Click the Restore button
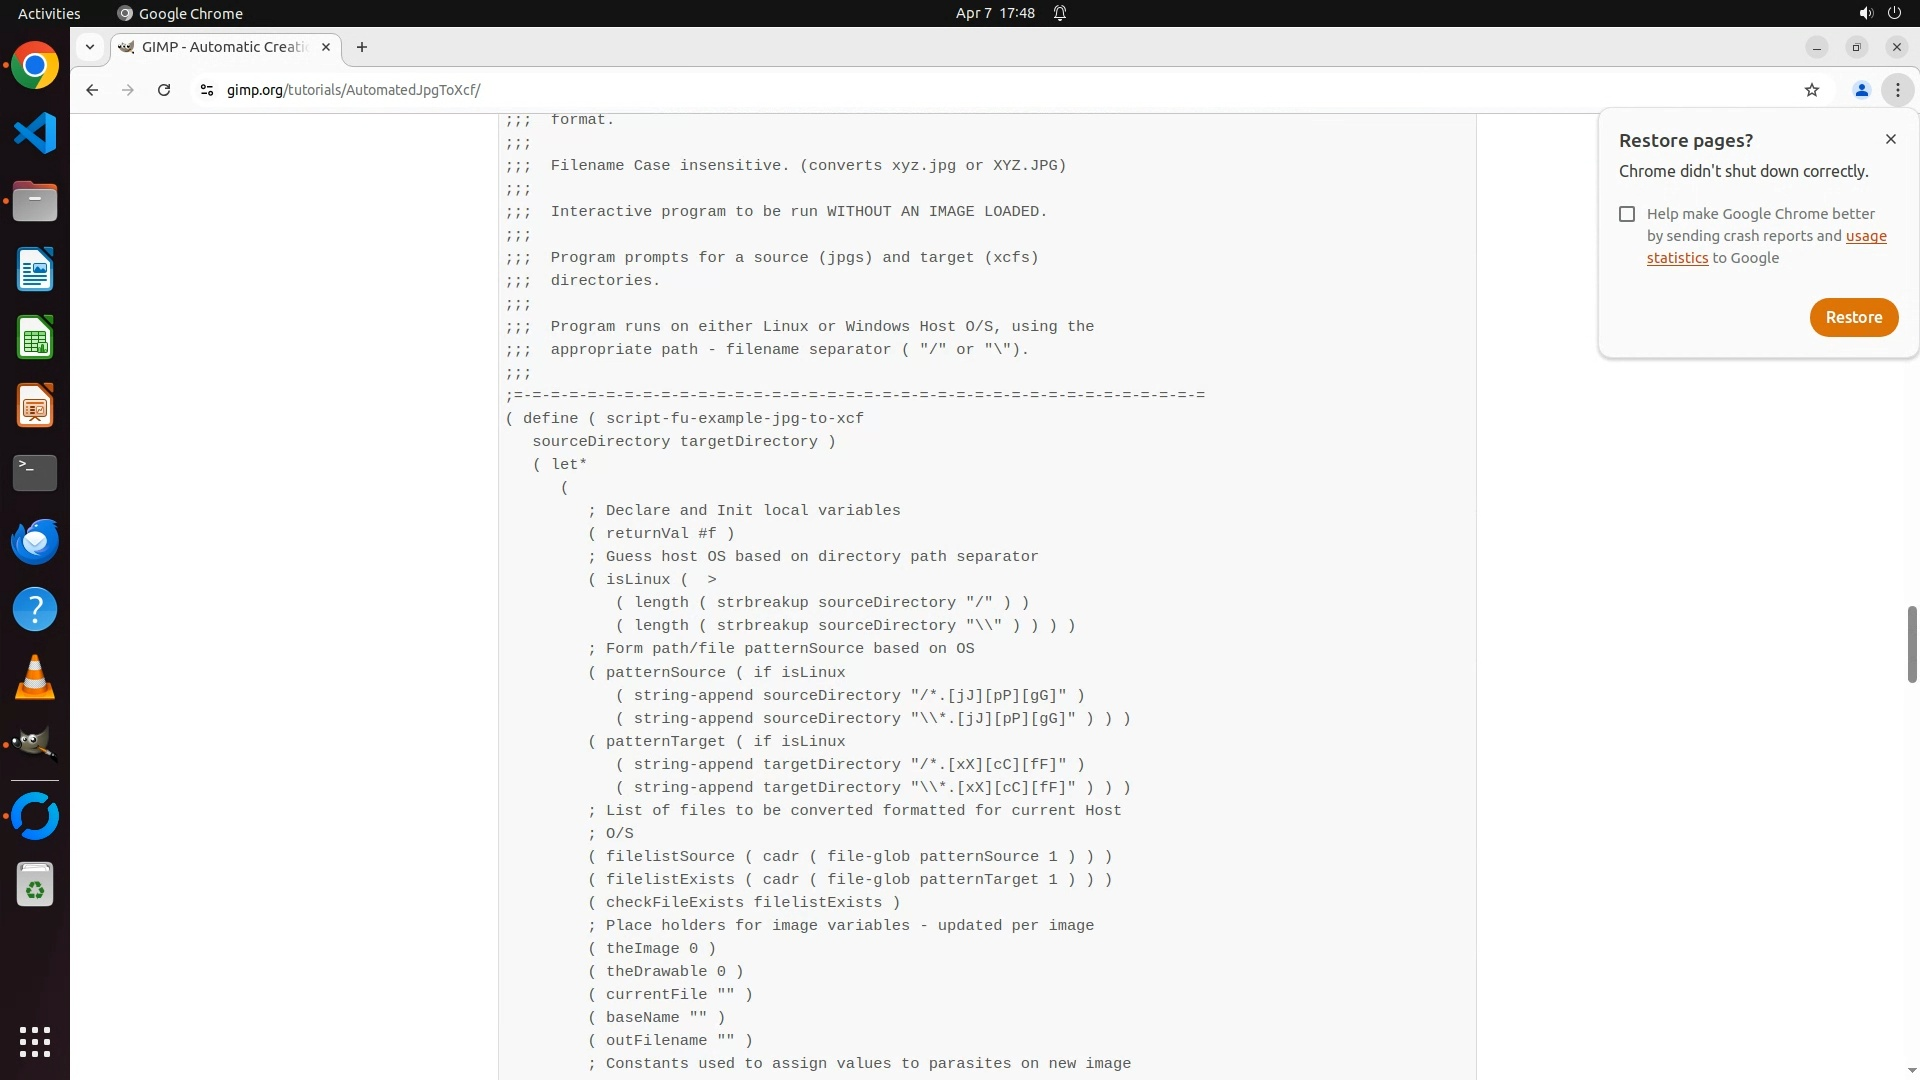 tap(1853, 317)
